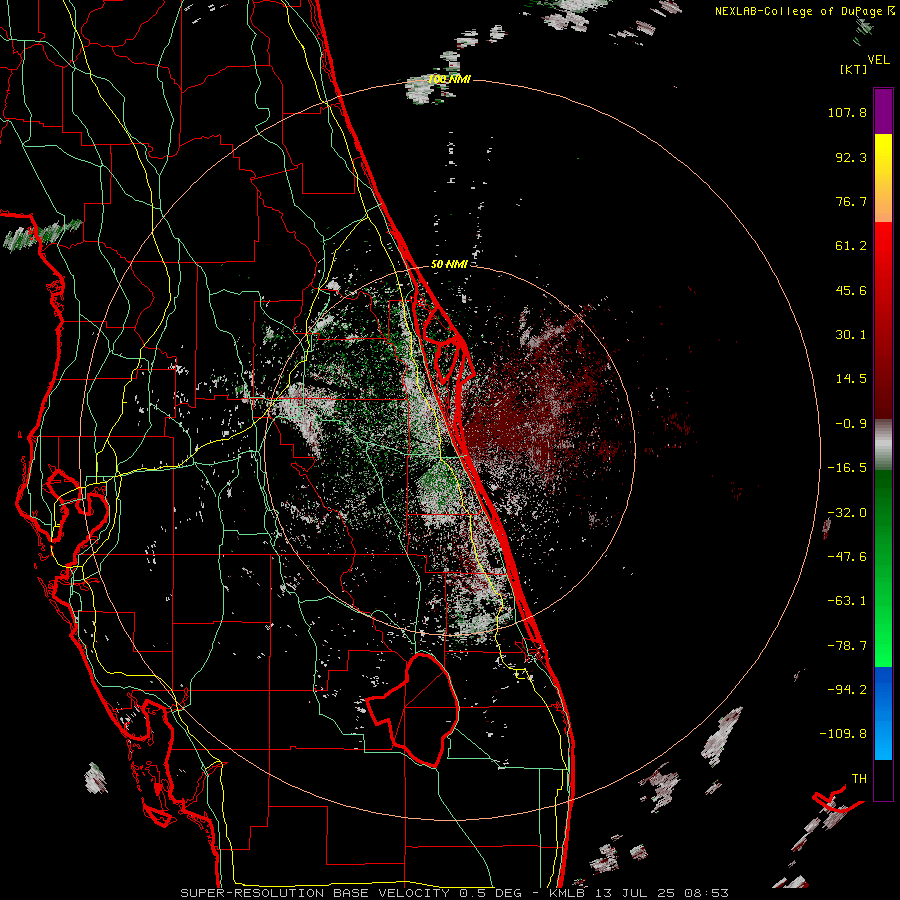Click the 50 NMI range ring label

(449, 265)
